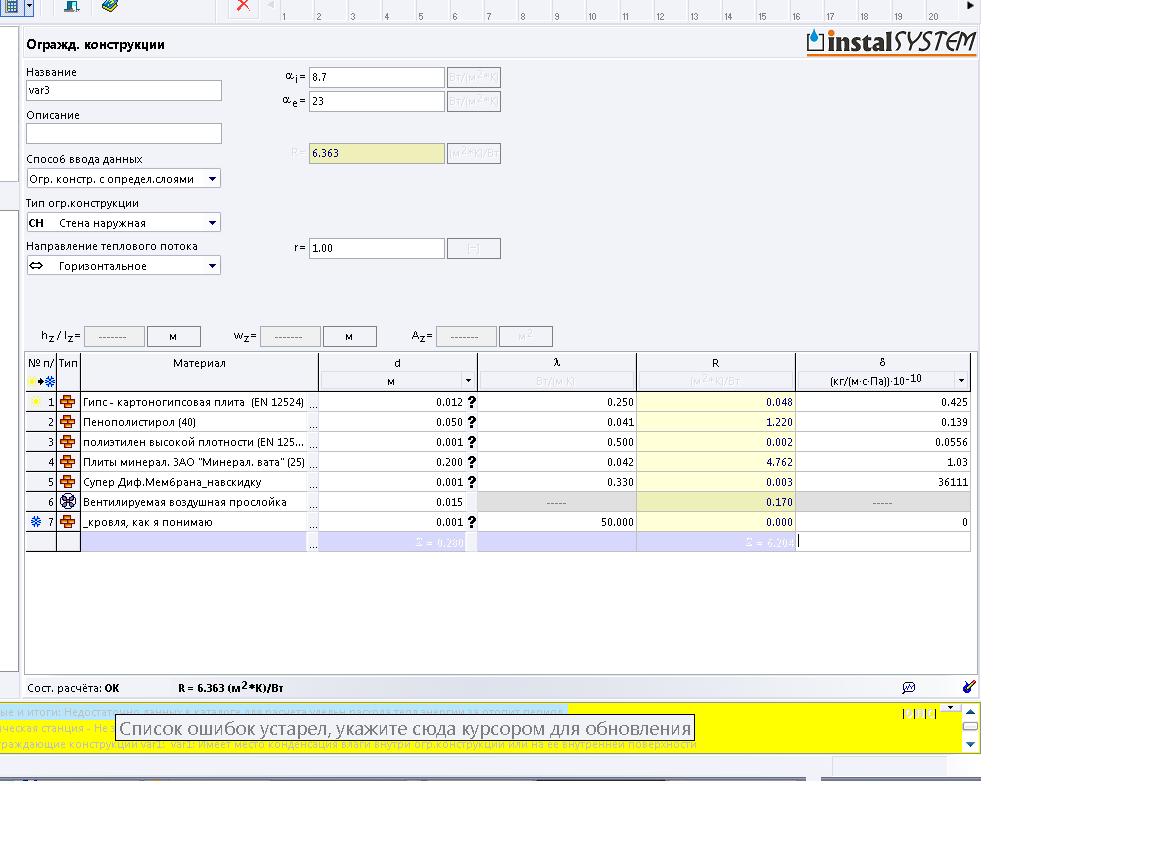Click the ellipsis button for Гипс - картоногипсовая плита

(x=313, y=403)
